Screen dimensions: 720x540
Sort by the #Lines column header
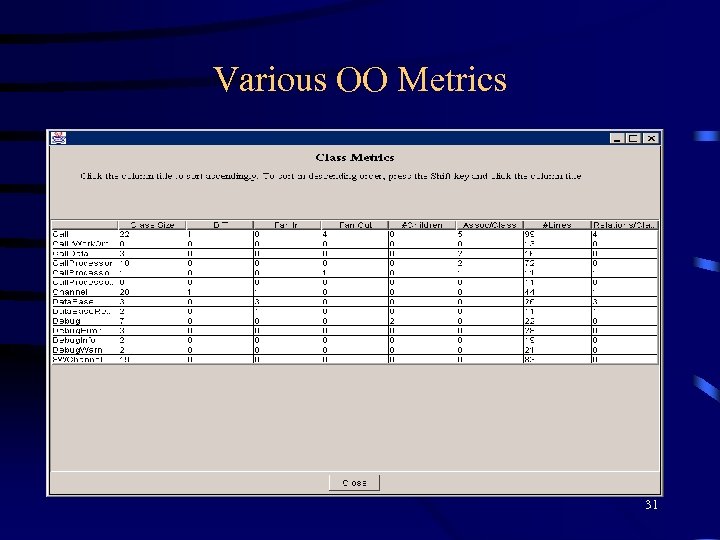(x=557, y=225)
